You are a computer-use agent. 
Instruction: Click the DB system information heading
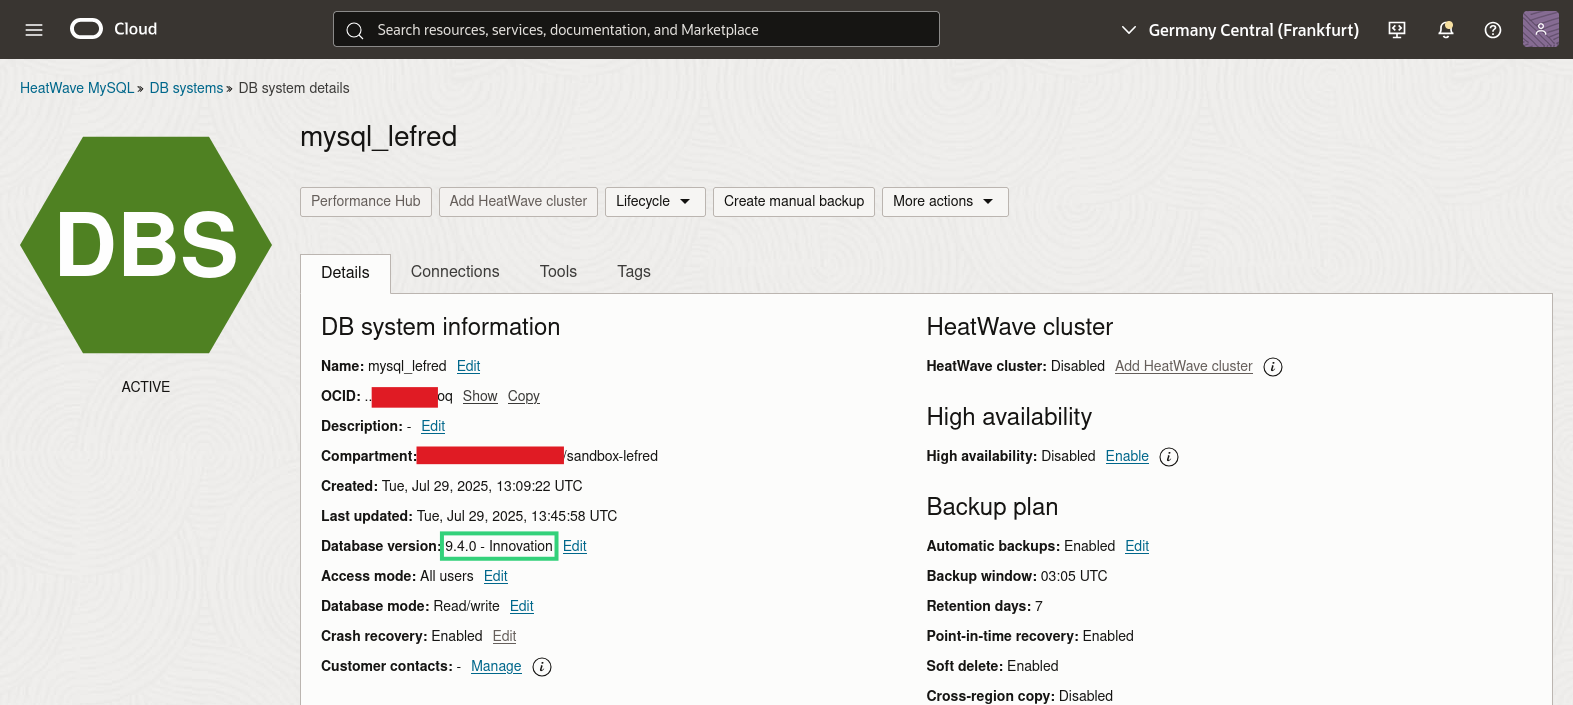coord(441,327)
